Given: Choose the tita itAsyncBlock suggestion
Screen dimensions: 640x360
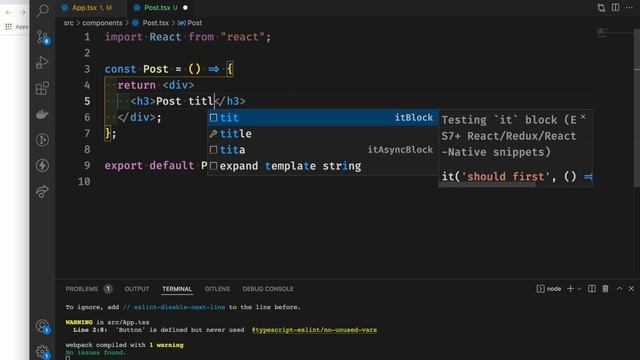Looking at the screenshot, I should 322,150.
